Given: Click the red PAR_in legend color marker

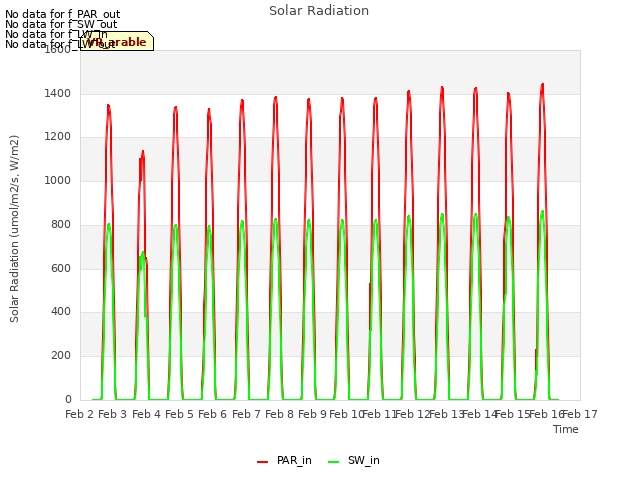Looking at the screenshot, I should [x=262, y=462].
